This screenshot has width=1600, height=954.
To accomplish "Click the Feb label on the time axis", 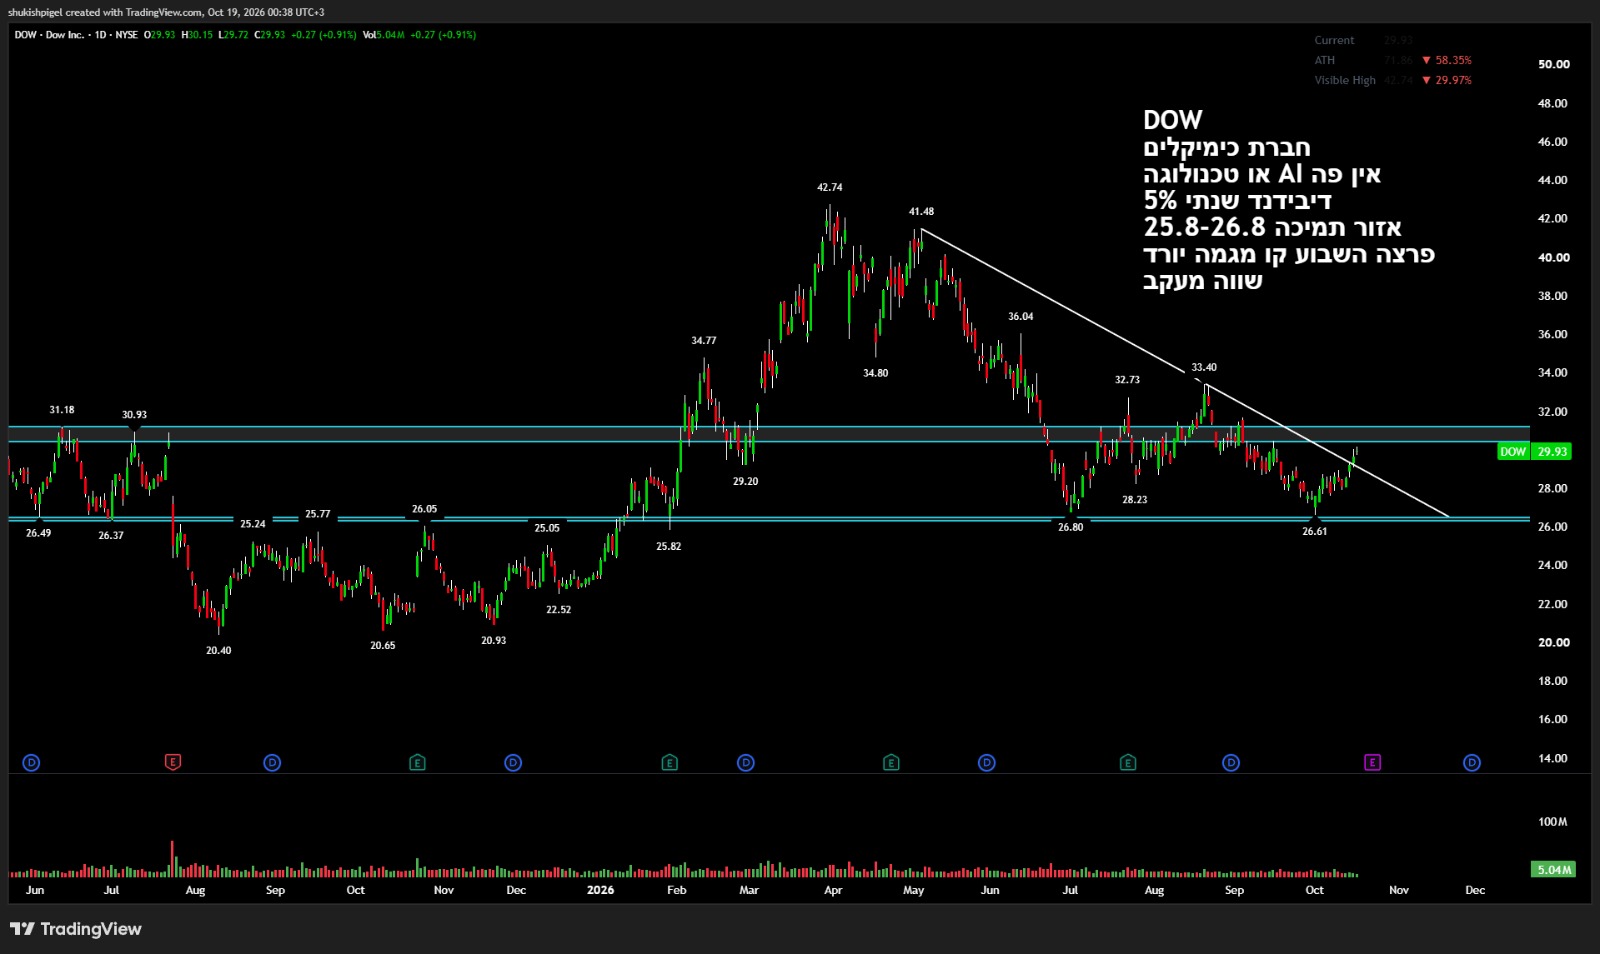I will click(677, 890).
